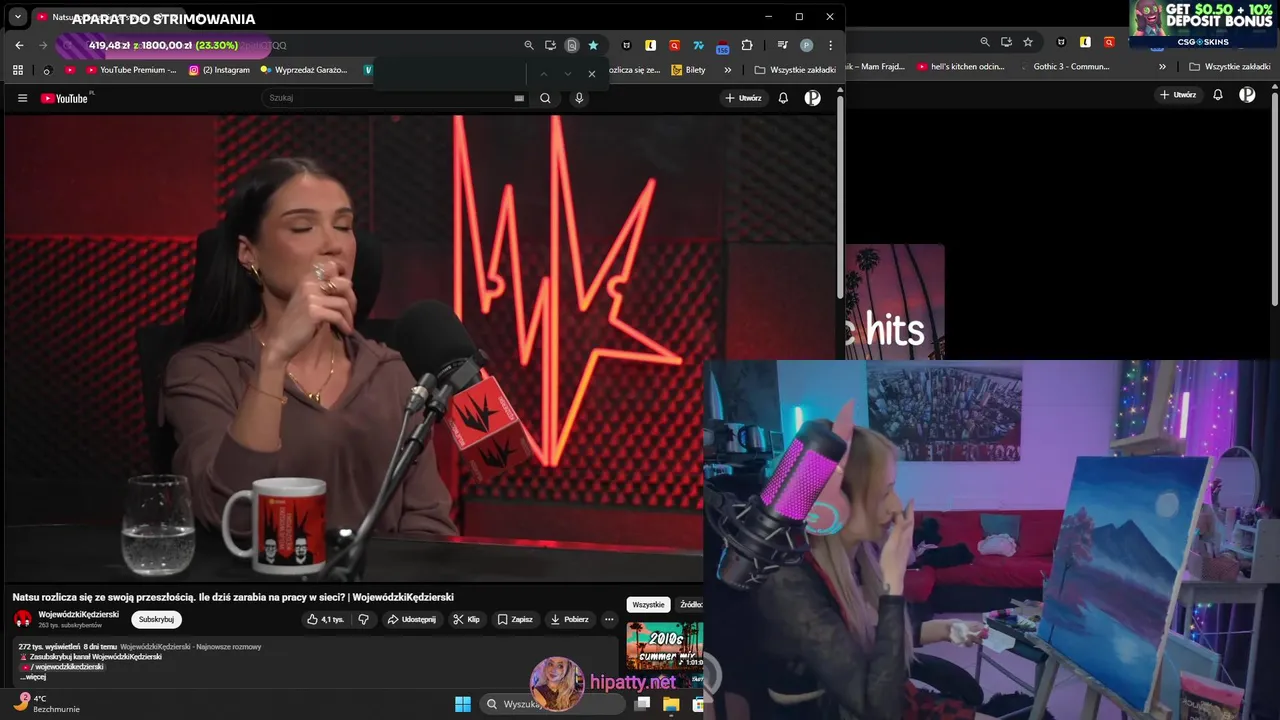The width and height of the screenshot is (1280, 720).
Task: Start voice search with the microphone icon
Action: click(x=579, y=98)
